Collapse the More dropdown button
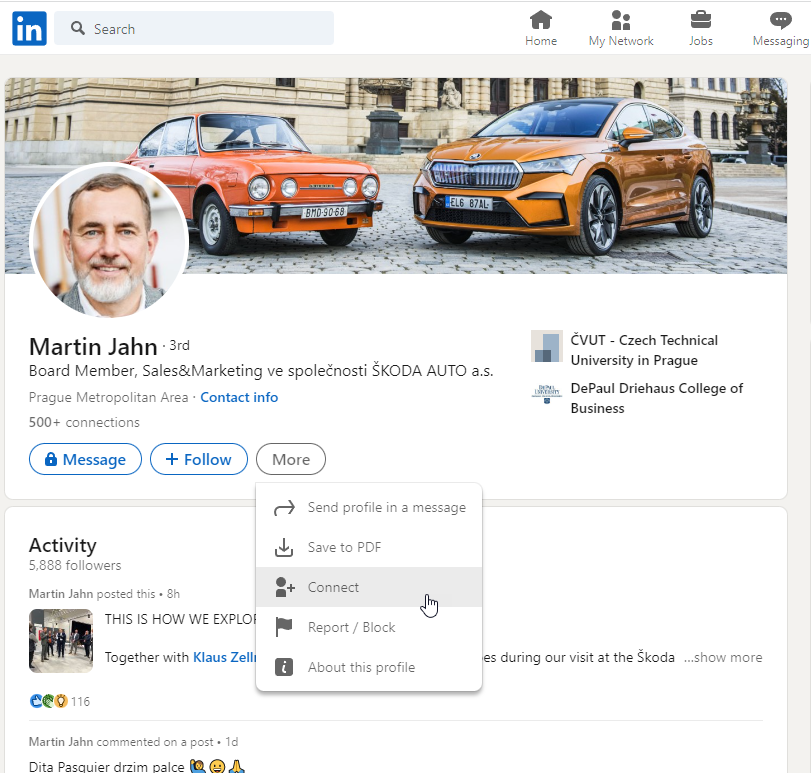811x773 pixels. point(291,460)
